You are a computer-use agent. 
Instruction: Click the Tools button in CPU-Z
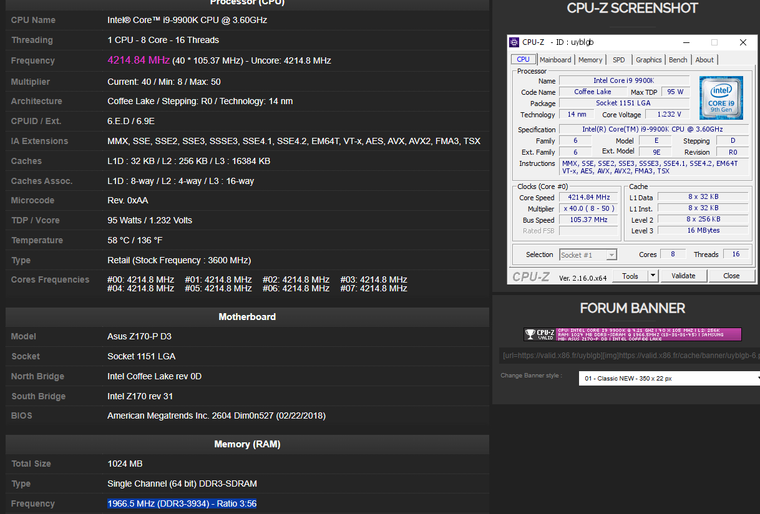[630, 276]
